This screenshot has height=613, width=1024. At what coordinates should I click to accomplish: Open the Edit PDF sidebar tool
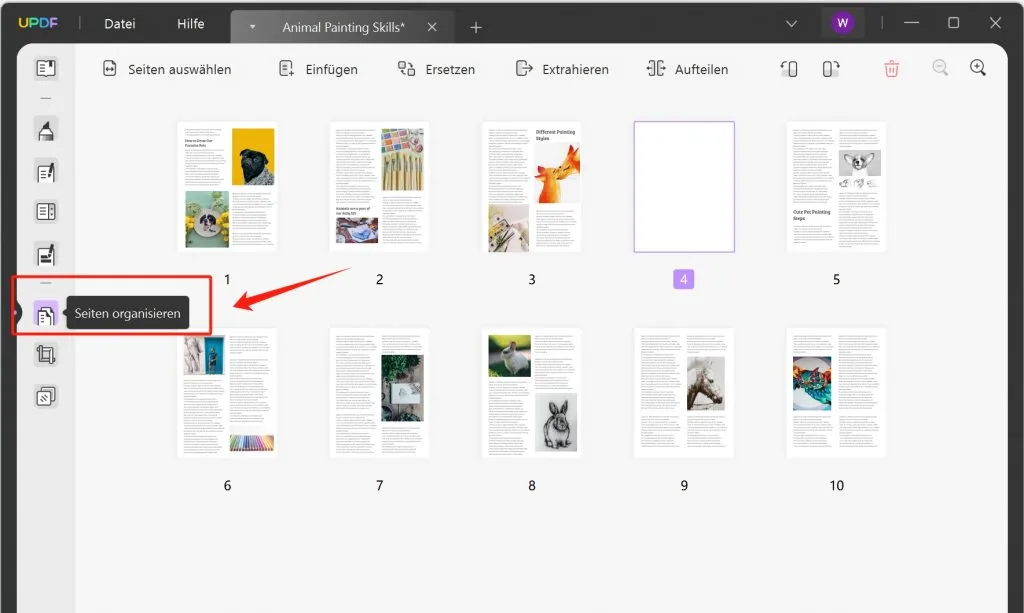click(x=45, y=170)
